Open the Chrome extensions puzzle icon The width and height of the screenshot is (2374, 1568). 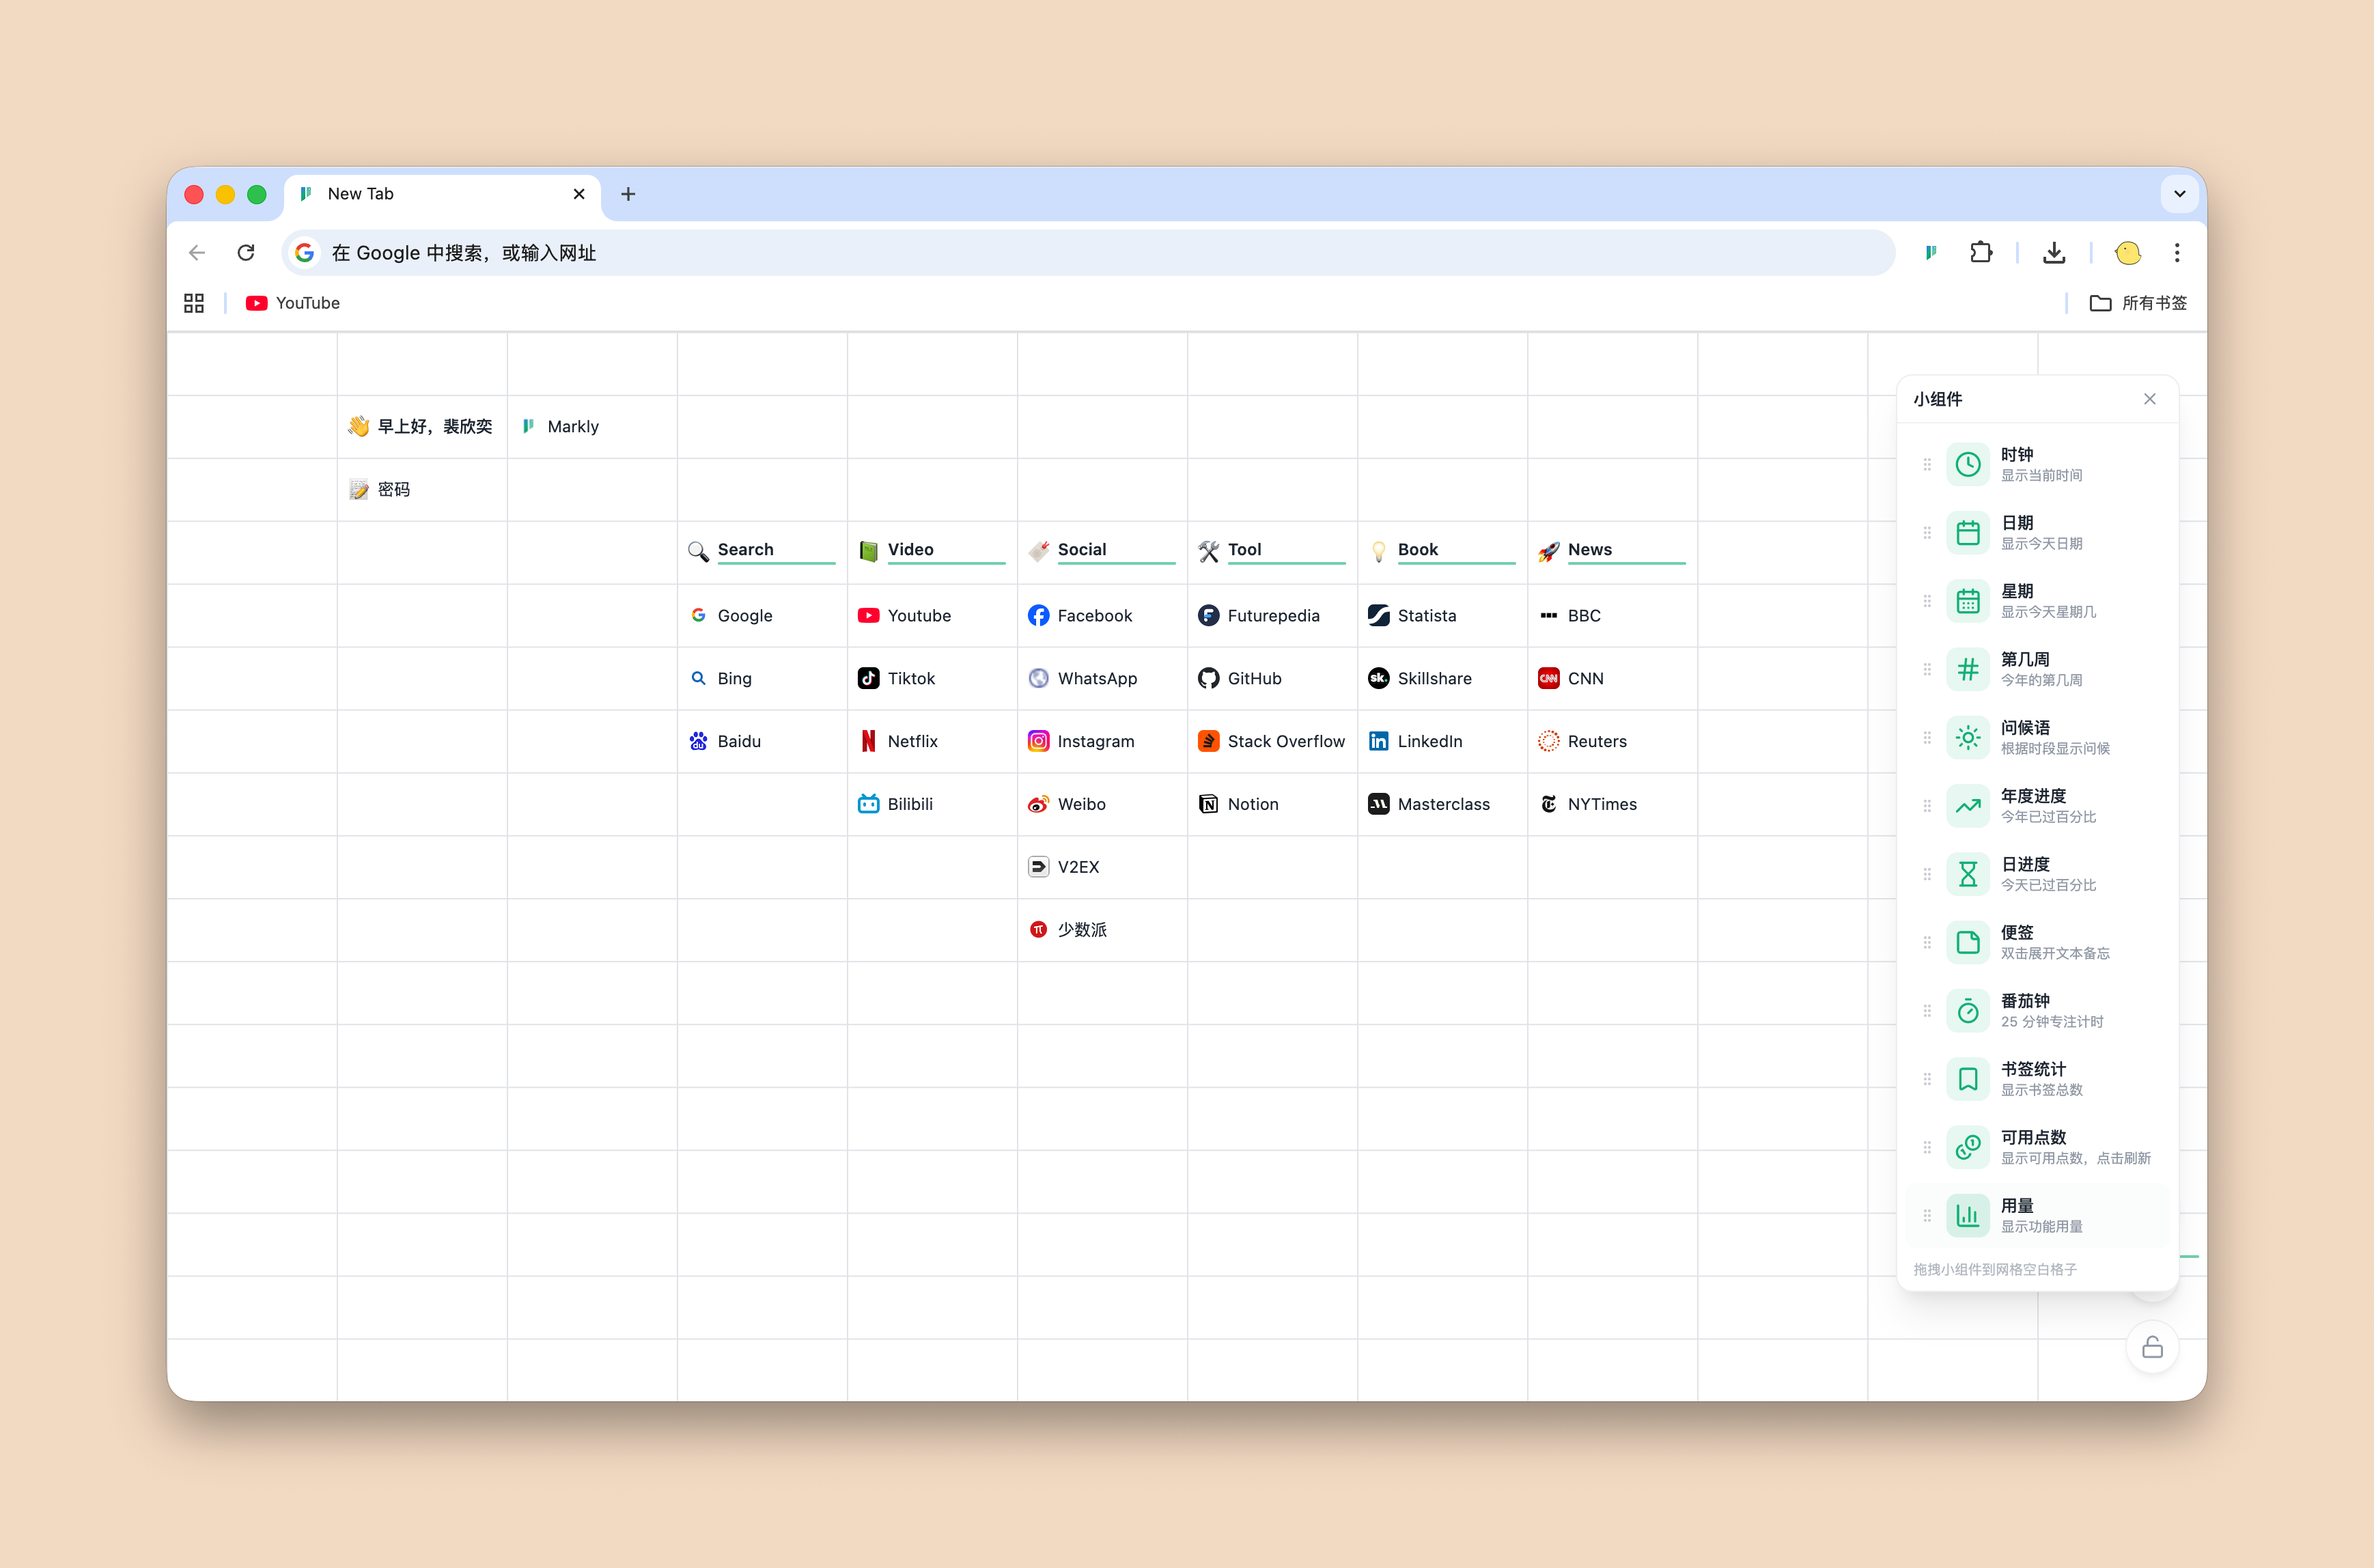click(1980, 253)
